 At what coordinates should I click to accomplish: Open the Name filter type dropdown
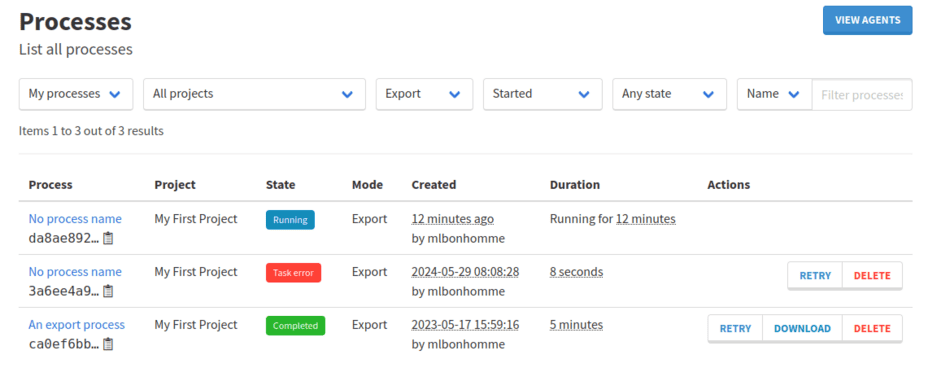(774, 94)
